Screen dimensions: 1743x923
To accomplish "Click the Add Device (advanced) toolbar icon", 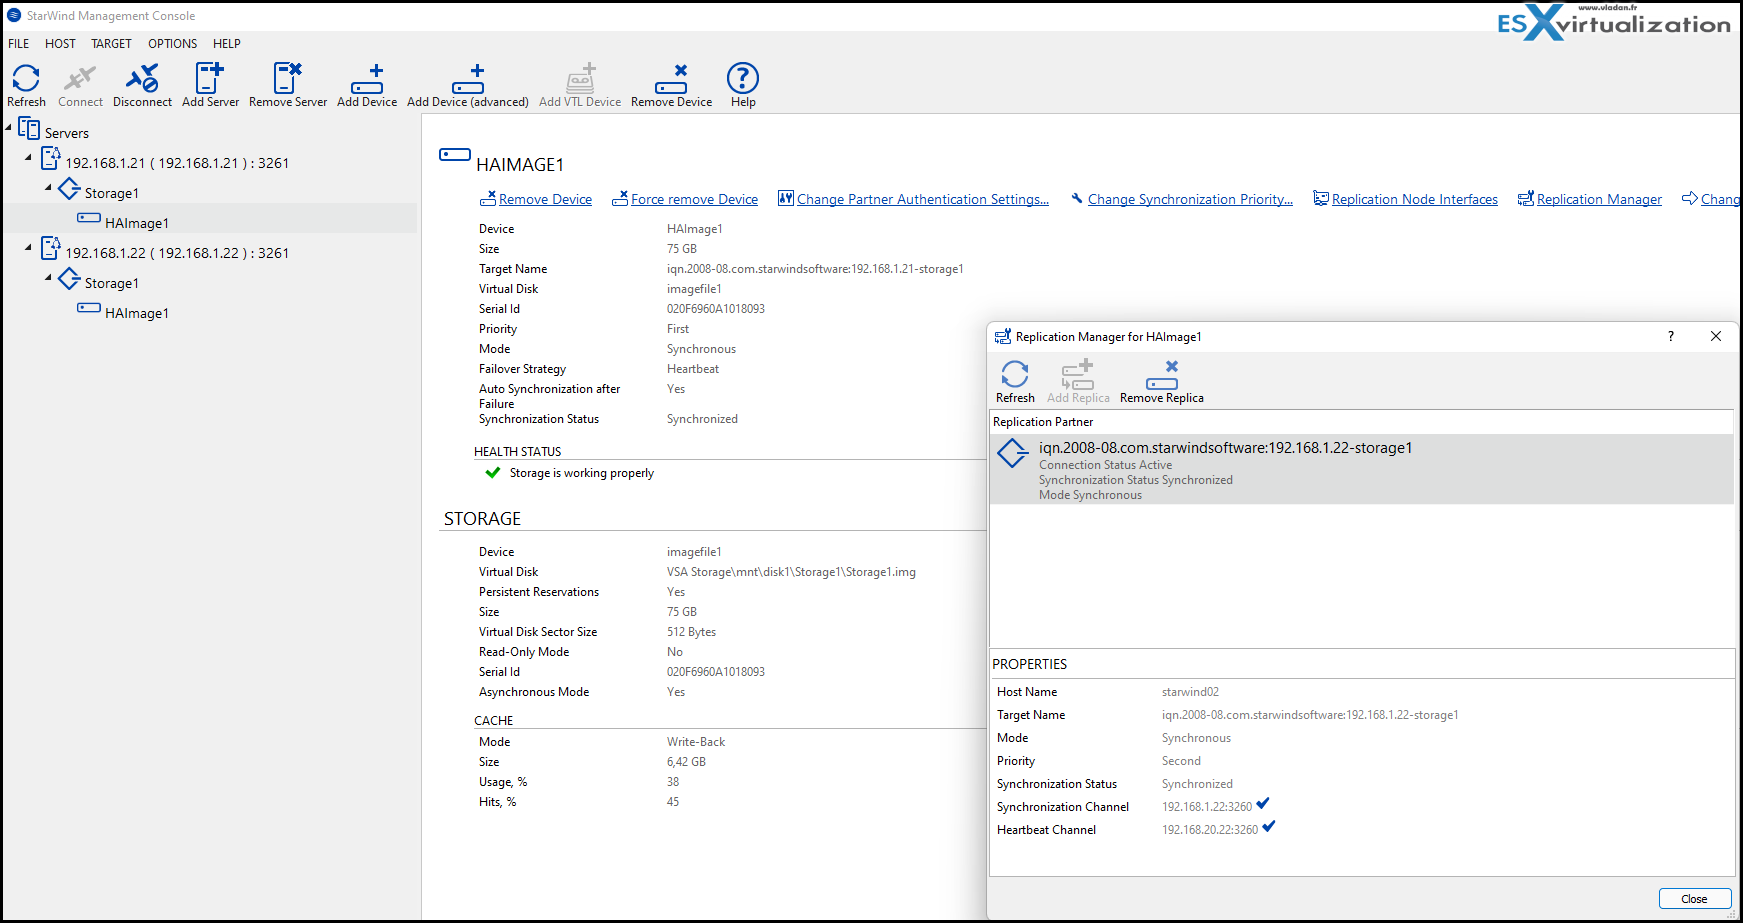I will point(468,79).
